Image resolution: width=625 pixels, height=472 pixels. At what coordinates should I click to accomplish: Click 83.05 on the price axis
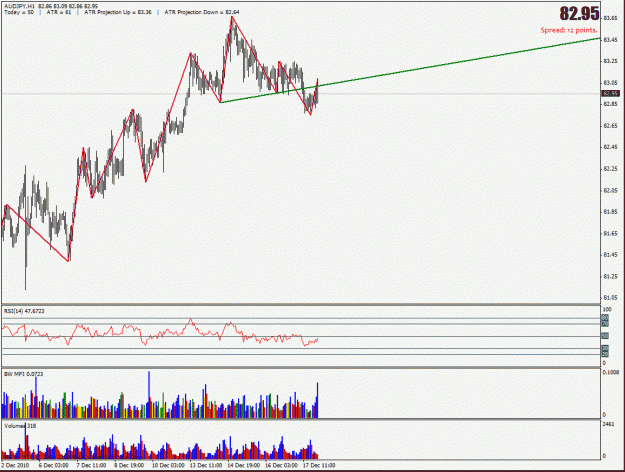[x=611, y=83]
